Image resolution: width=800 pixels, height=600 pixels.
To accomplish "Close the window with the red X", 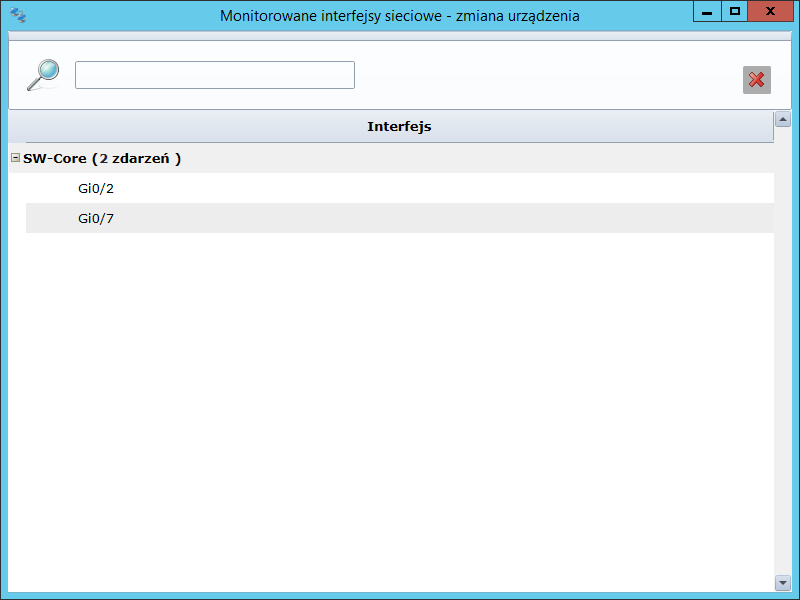I will [771, 12].
